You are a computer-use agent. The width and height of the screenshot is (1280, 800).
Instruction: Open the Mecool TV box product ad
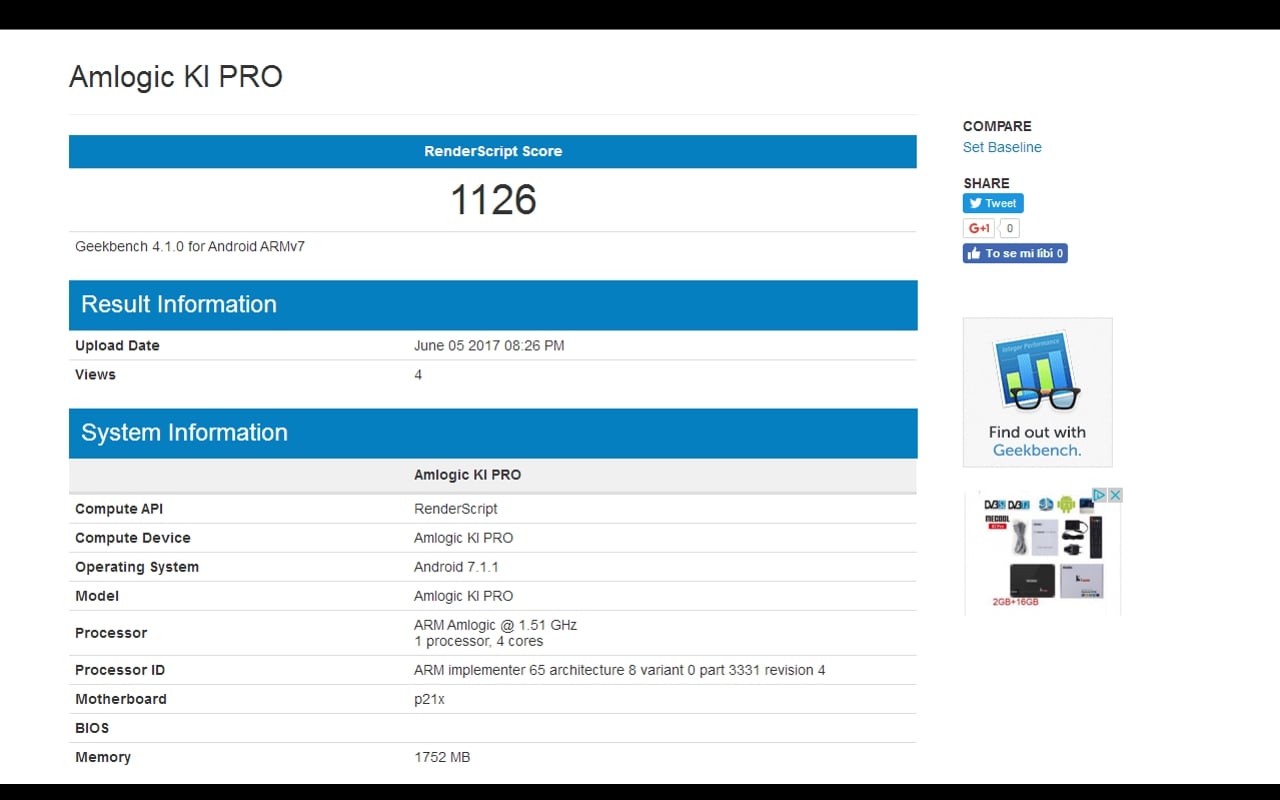tap(1040, 555)
